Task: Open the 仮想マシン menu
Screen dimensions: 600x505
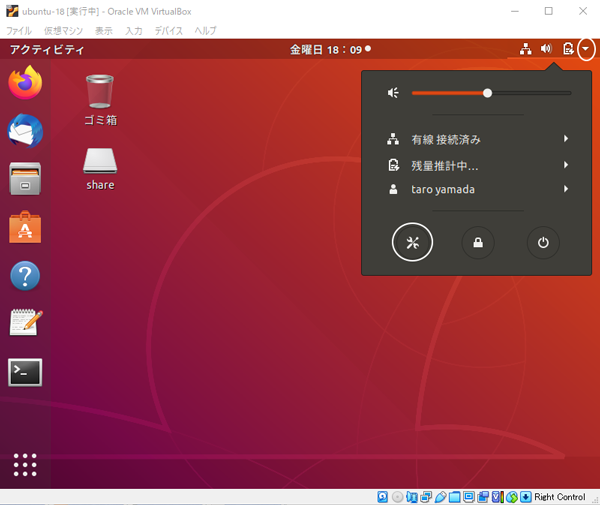Action: click(63, 31)
